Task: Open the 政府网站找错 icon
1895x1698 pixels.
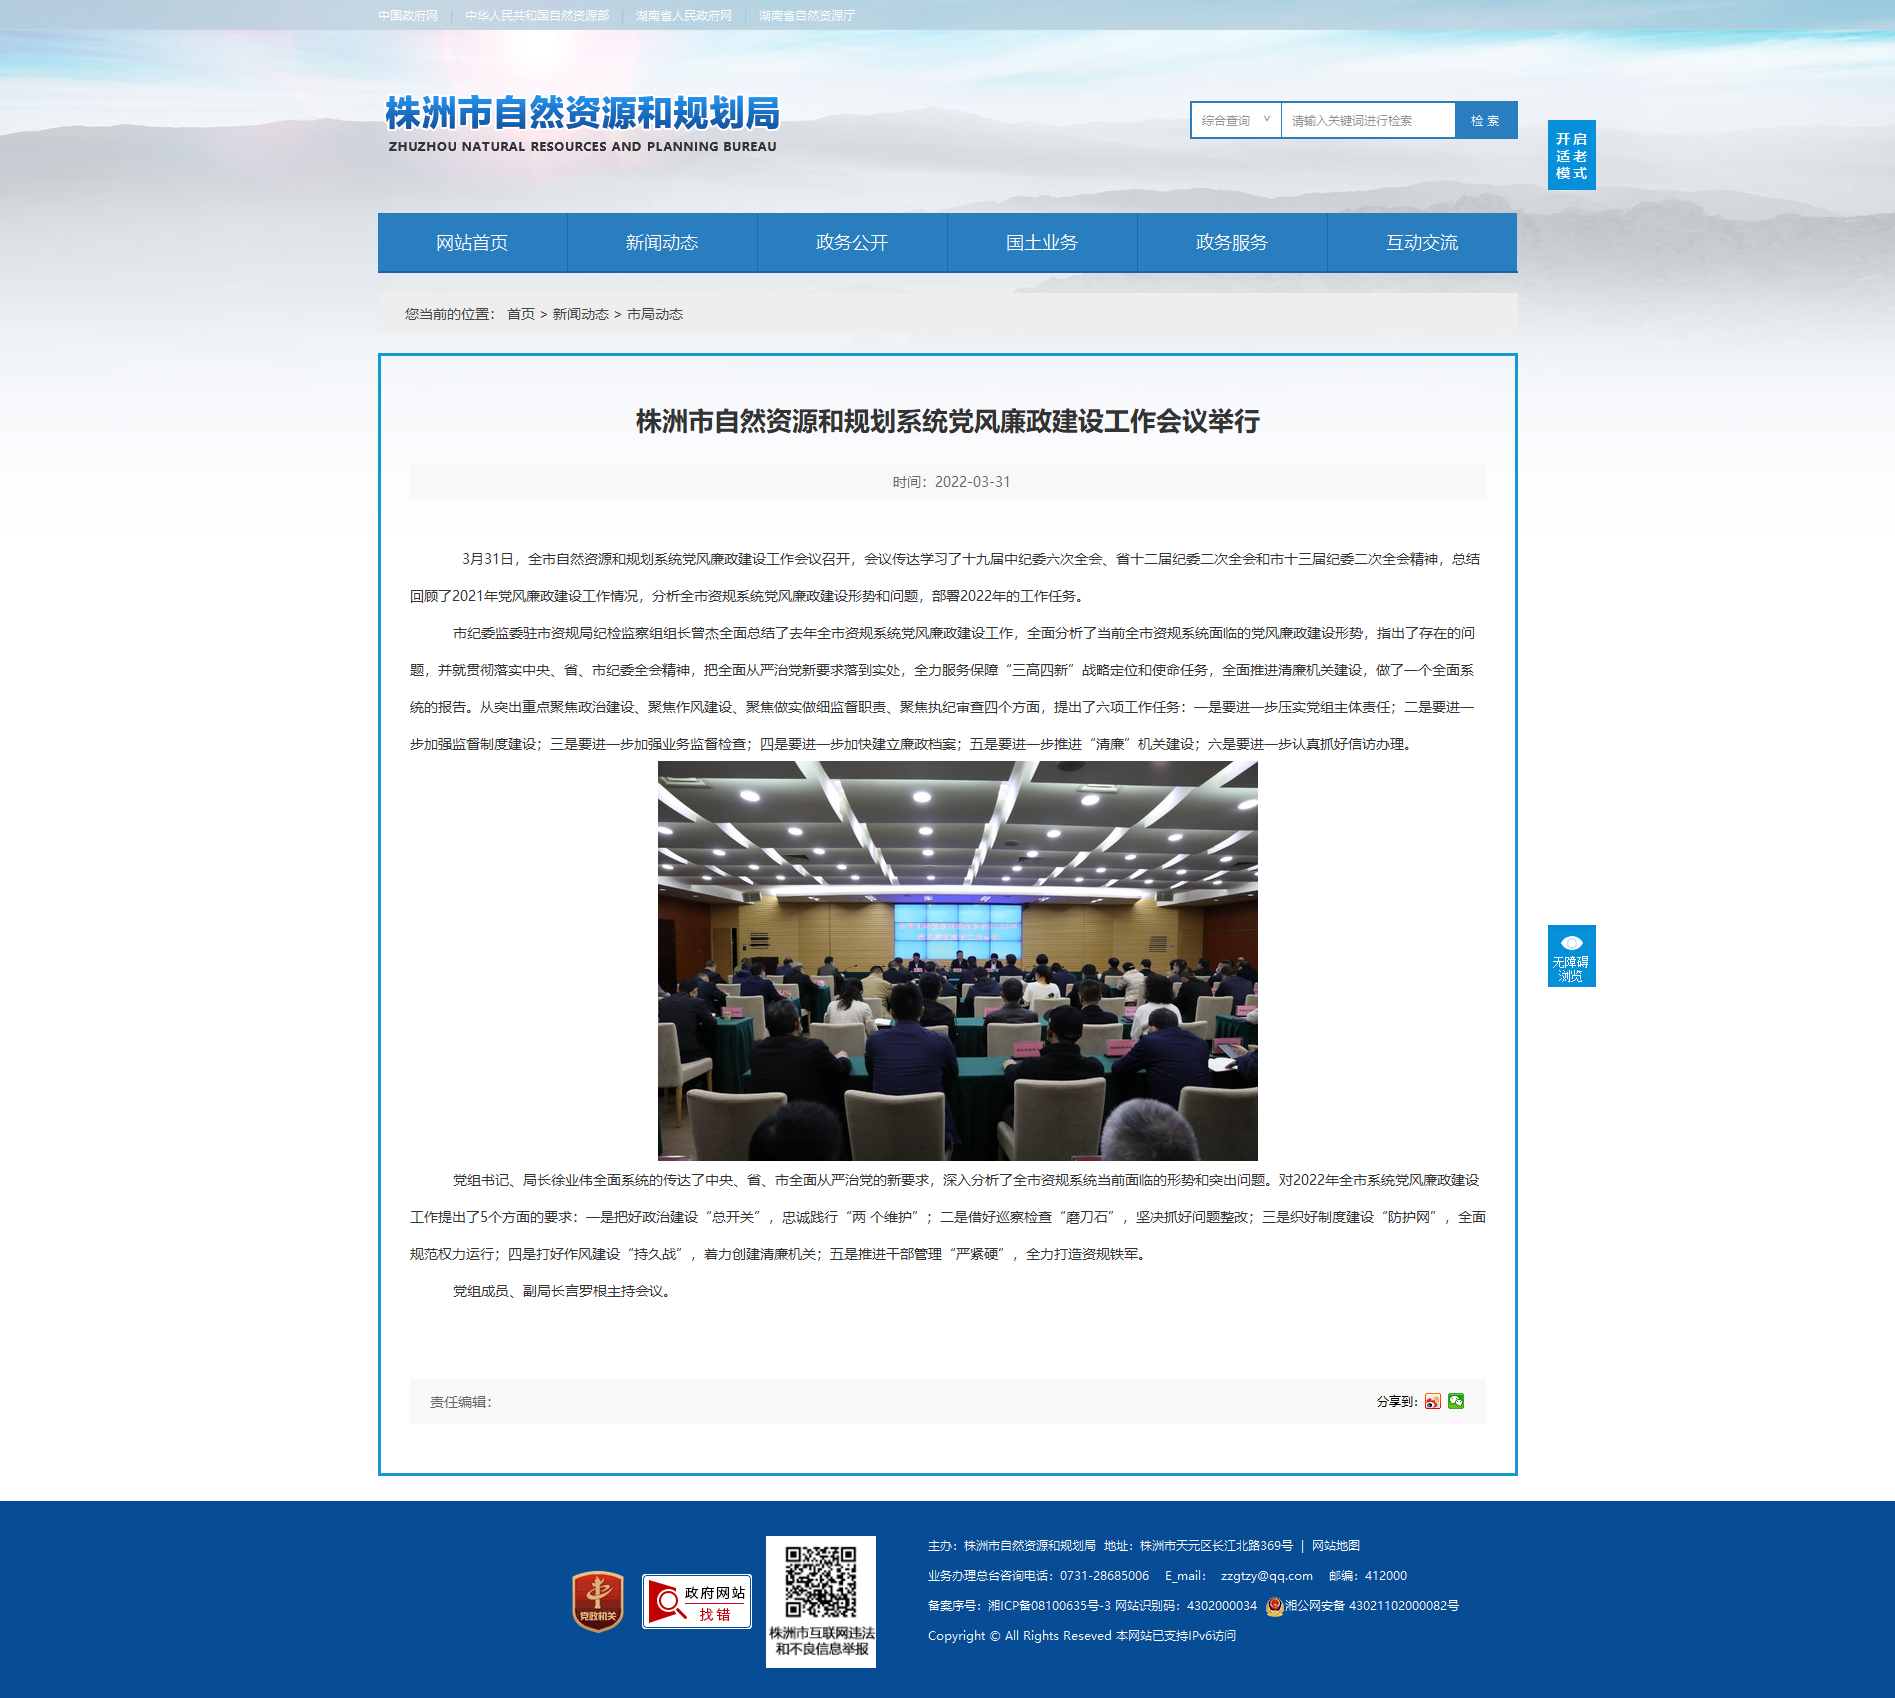Action: tap(697, 1601)
